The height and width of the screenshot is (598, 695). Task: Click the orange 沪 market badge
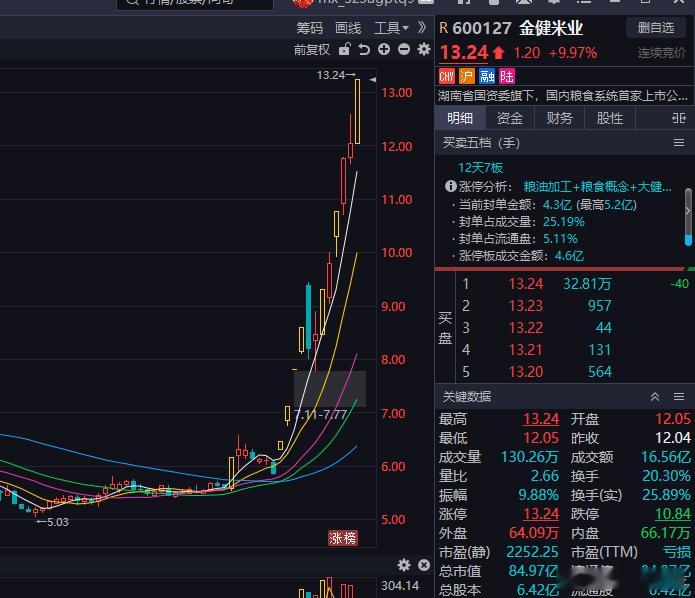pyautogui.click(x=467, y=76)
